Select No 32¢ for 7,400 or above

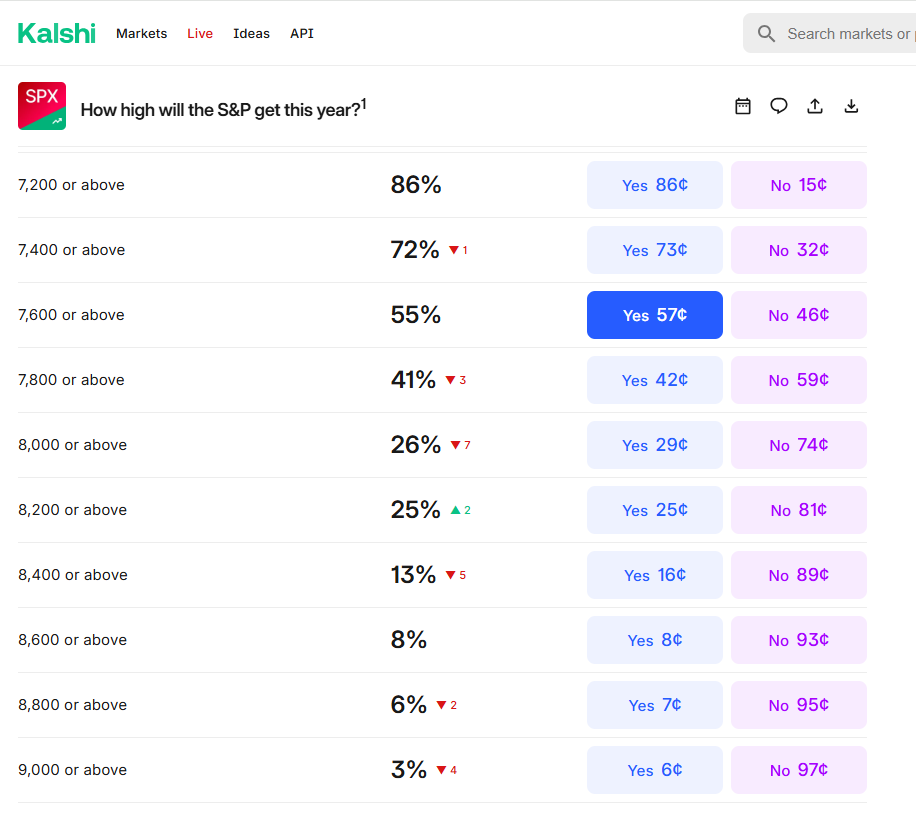coord(799,250)
